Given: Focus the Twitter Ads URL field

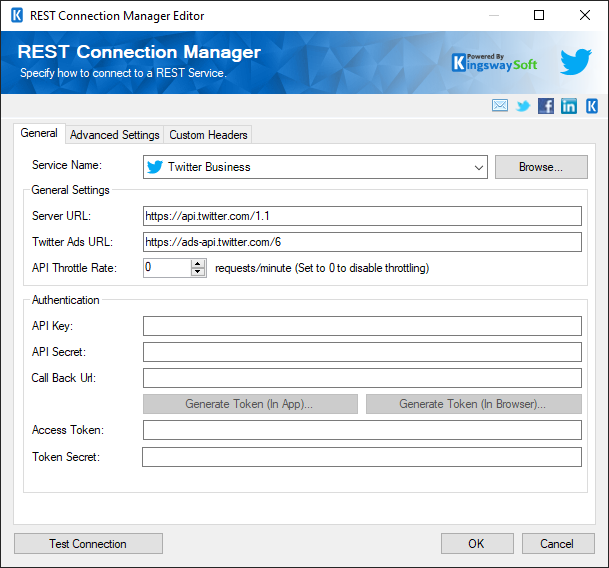Looking at the screenshot, I should coord(362,242).
